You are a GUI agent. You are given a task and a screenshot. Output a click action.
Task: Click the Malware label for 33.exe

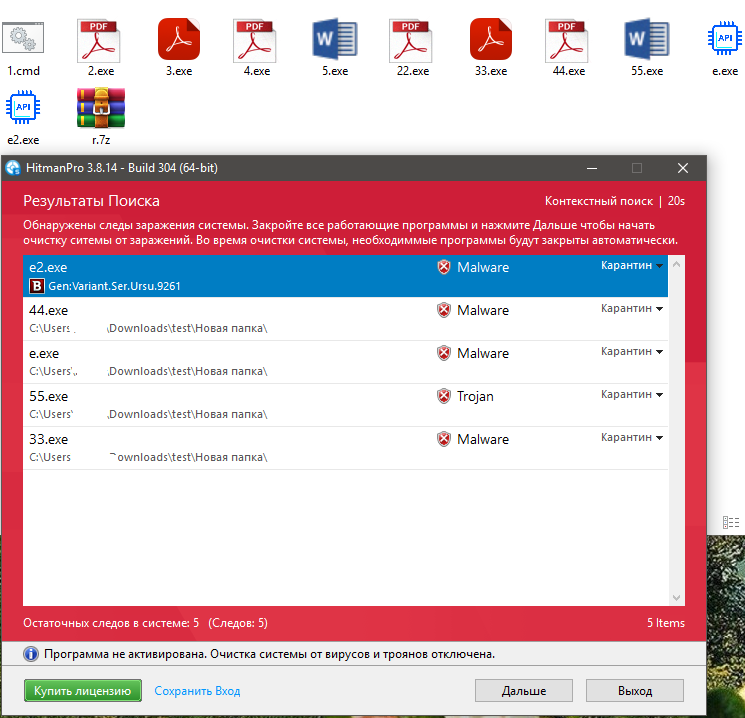(x=483, y=439)
